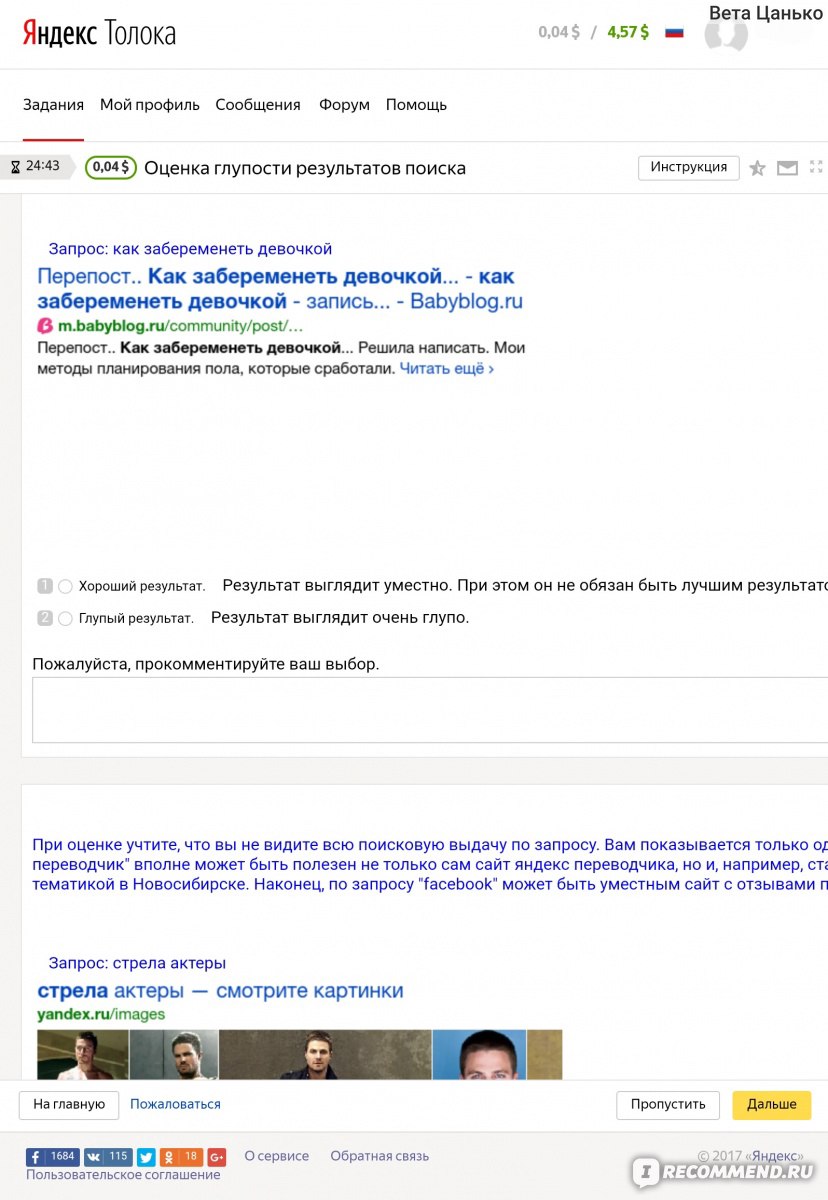Click the О сервисе footer link
Viewport: 828px width, 1200px height.
[277, 1156]
